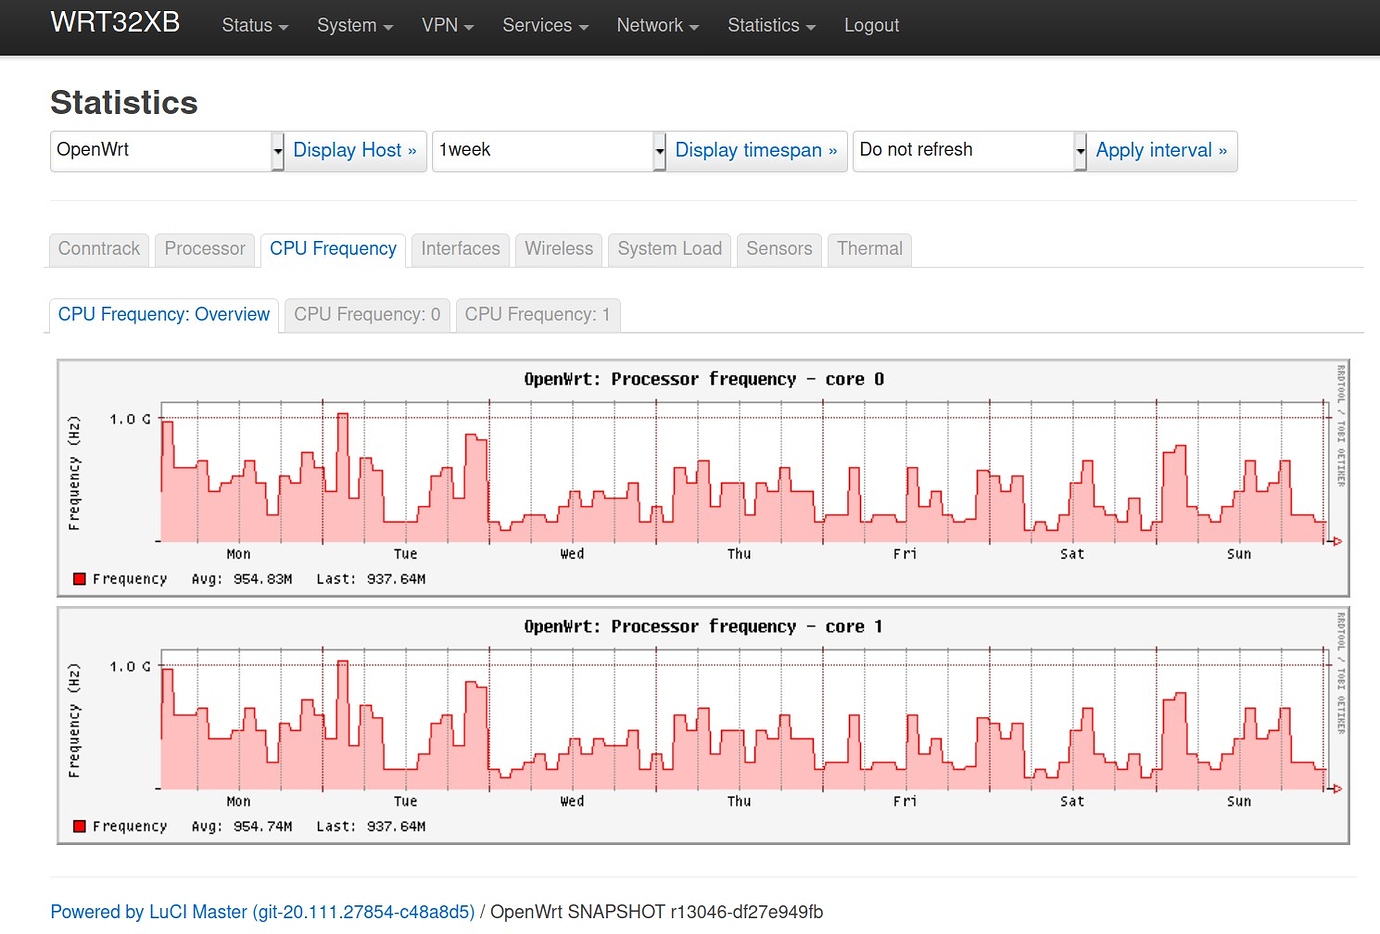Expand the Network navigation menu

(657, 26)
